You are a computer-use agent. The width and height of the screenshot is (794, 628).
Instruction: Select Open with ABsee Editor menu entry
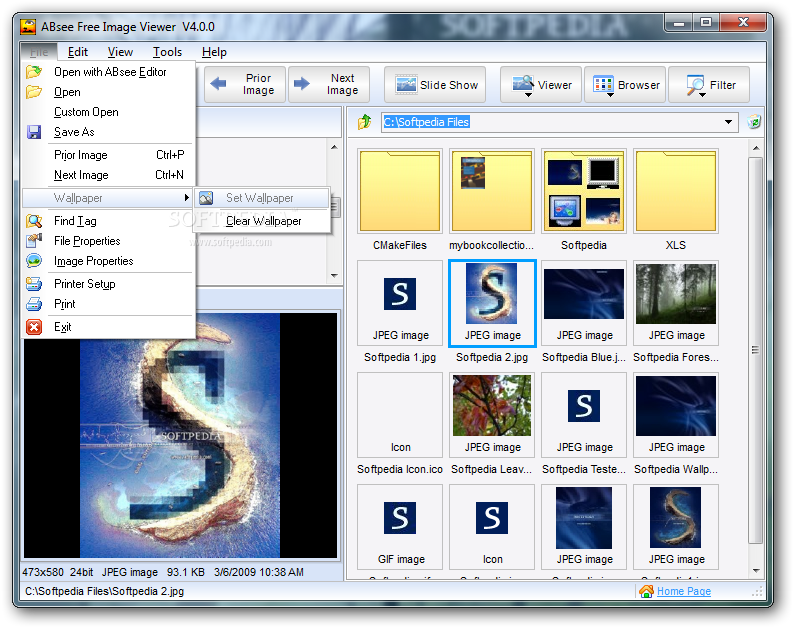point(109,72)
